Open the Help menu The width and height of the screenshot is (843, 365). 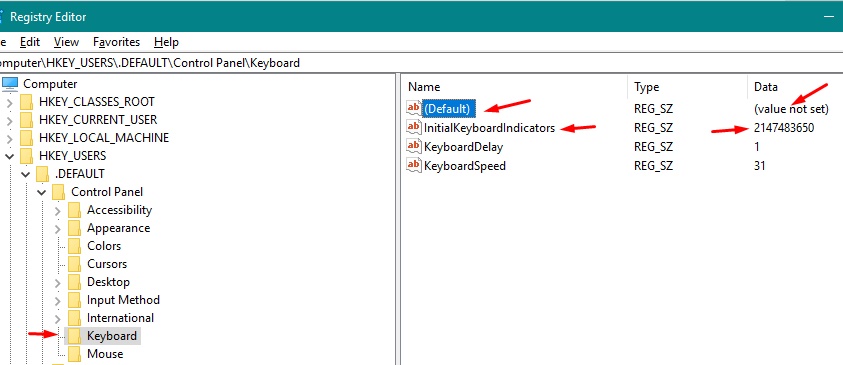pyautogui.click(x=166, y=42)
